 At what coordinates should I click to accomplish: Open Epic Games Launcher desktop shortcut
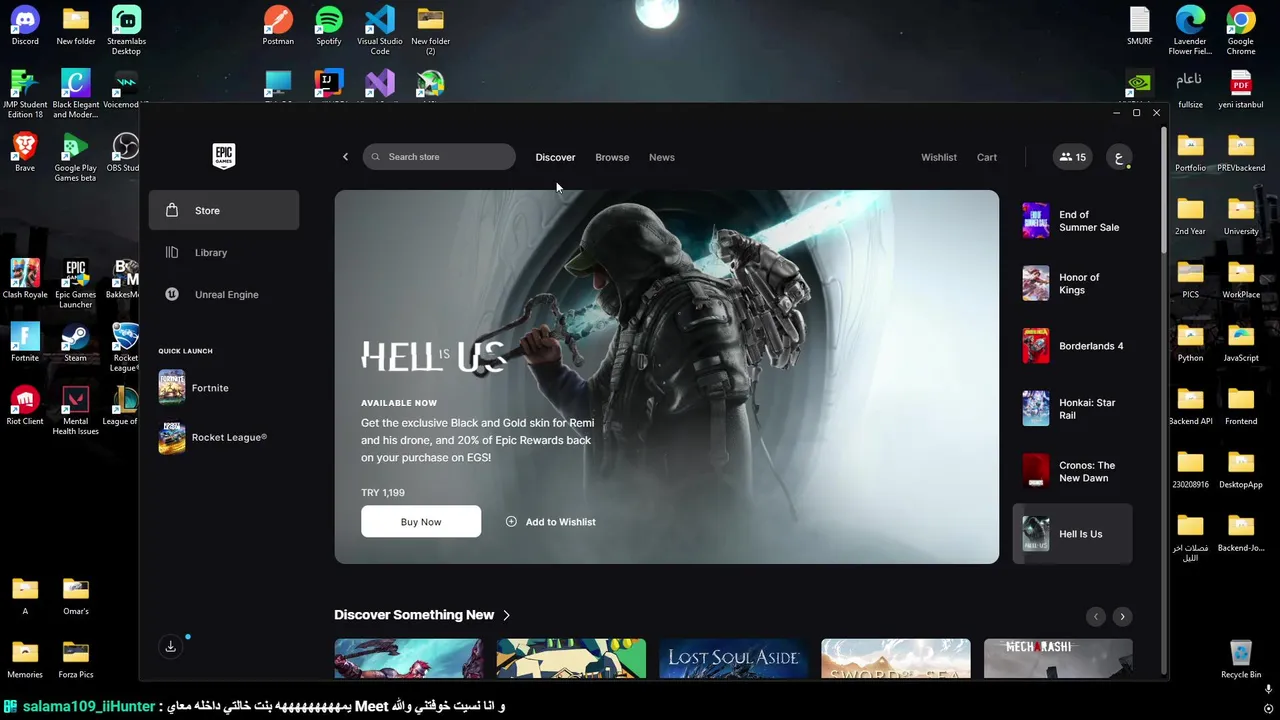tap(75, 284)
